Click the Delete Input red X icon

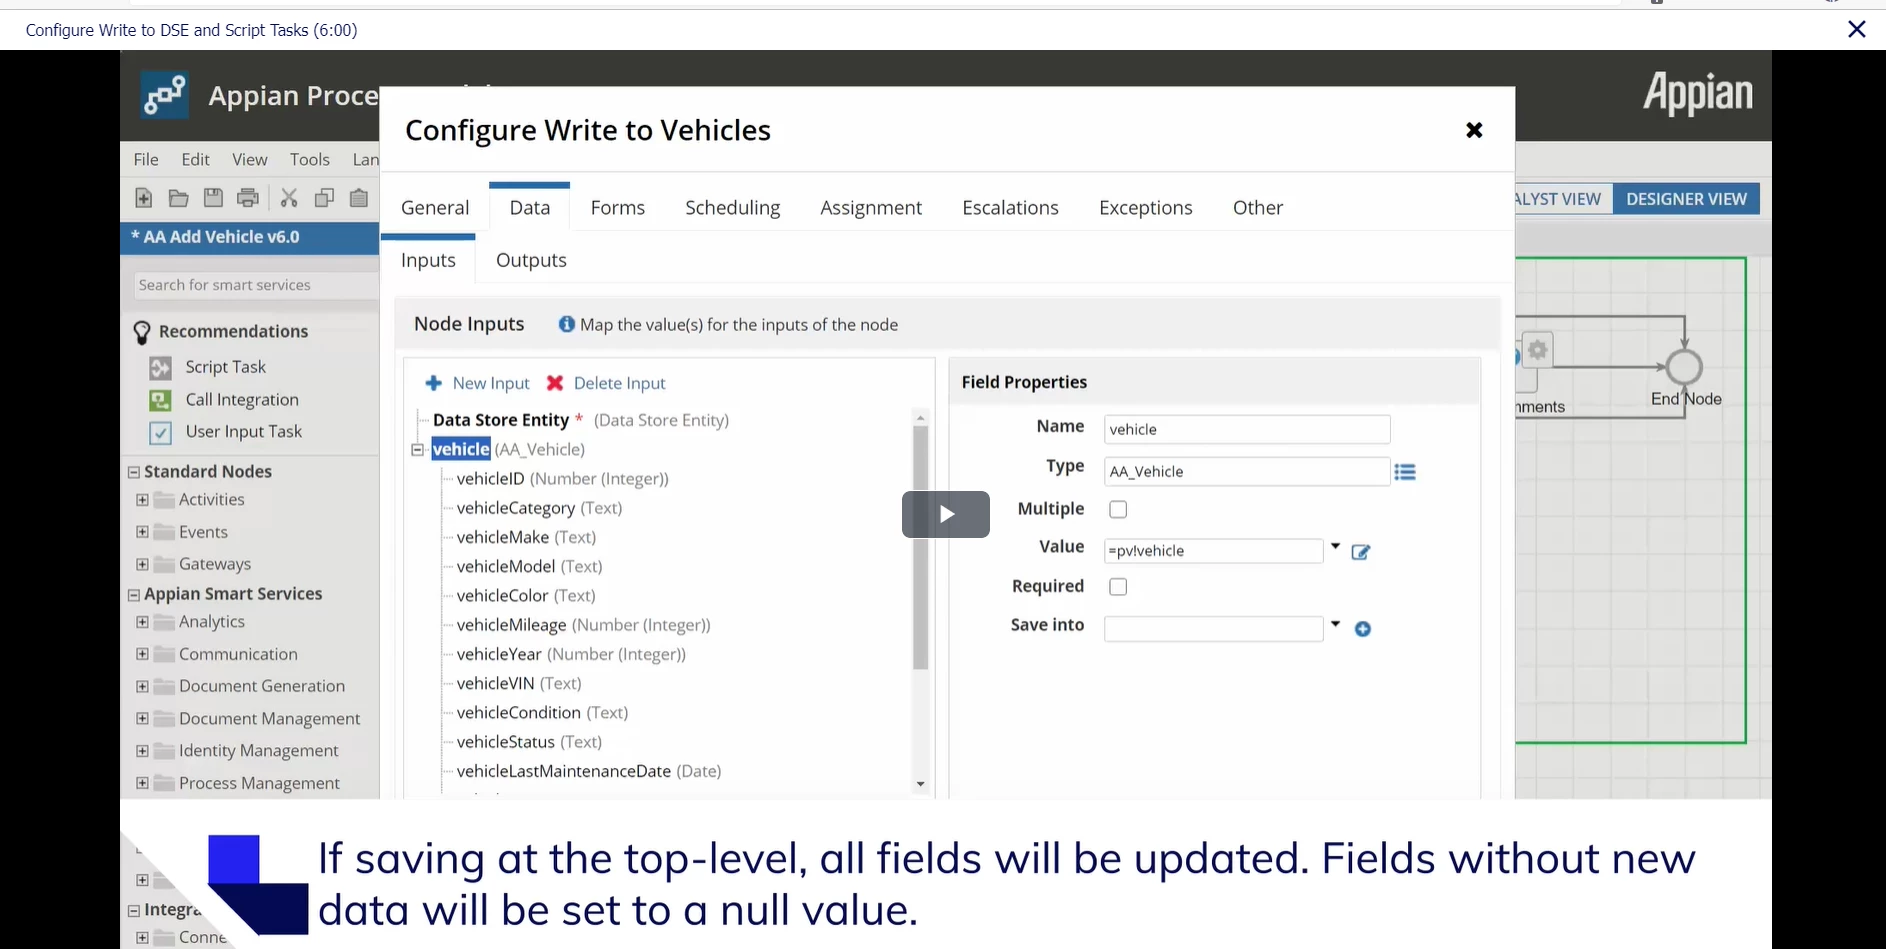point(555,383)
